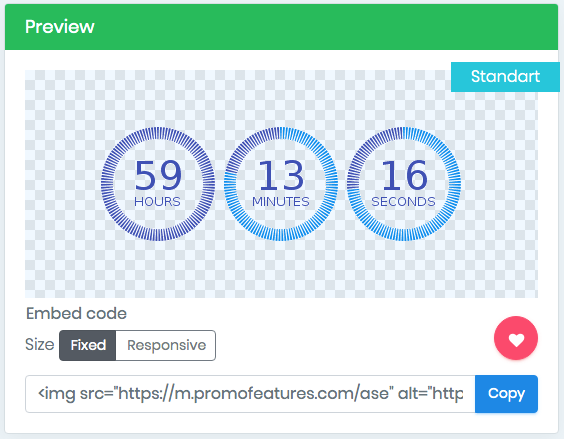The image size is (564, 439).
Task: Click the 59 hours countdown circle
Action: coord(158,184)
